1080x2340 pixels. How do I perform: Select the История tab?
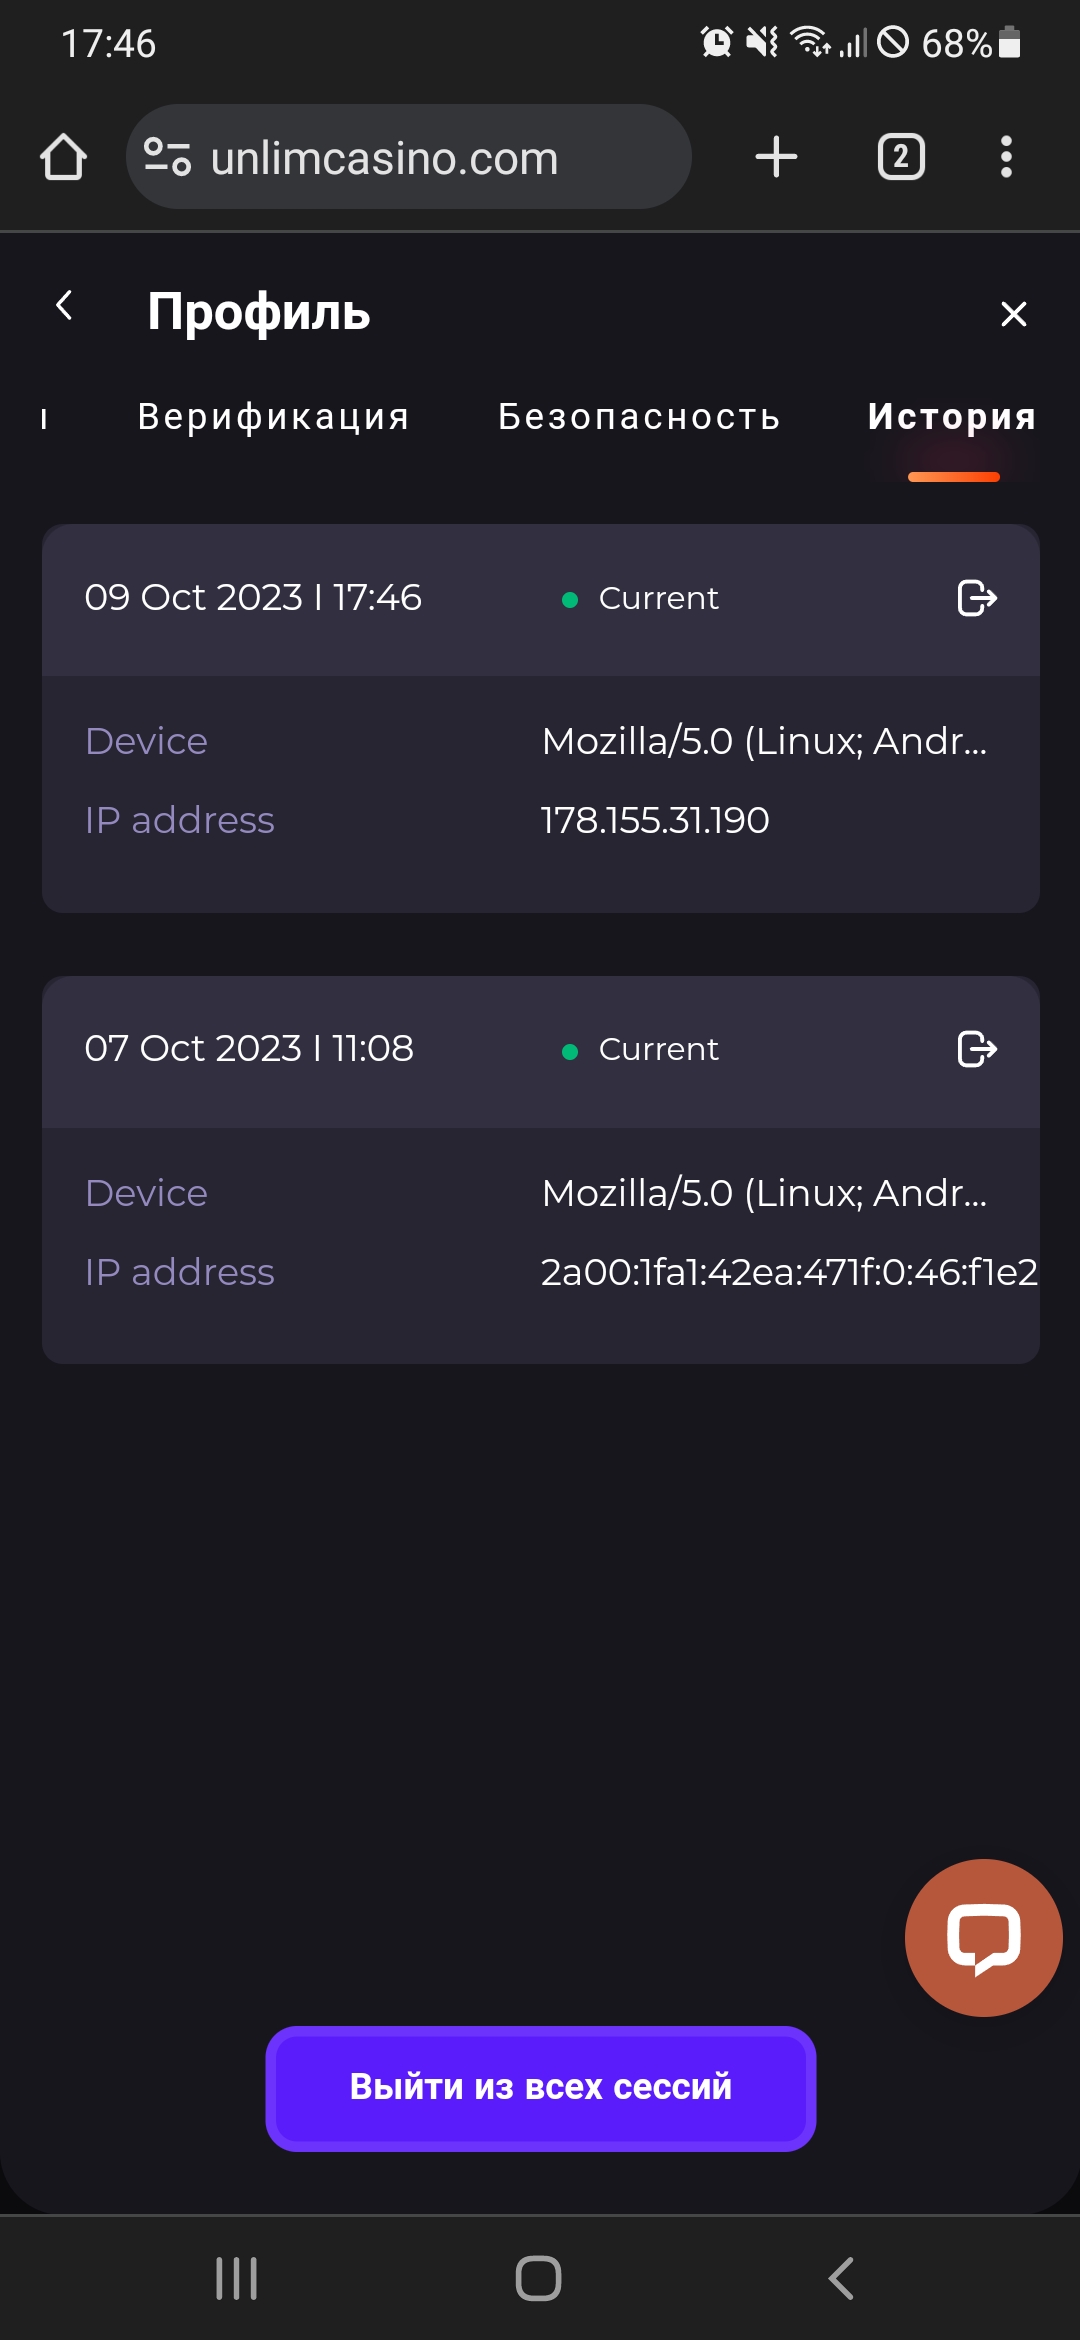pos(952,417)
